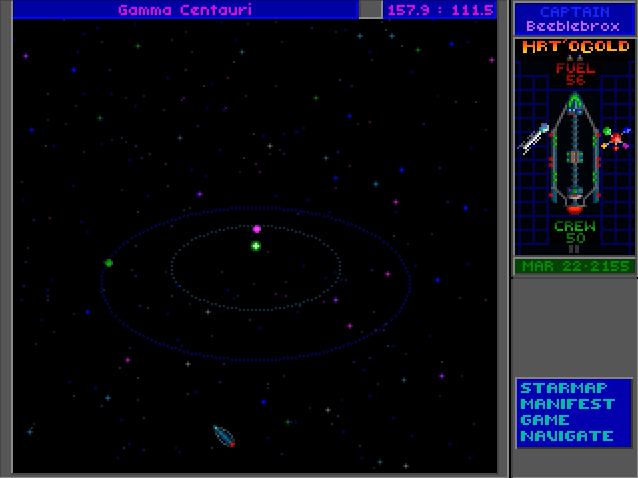Click the flagship diagram in status panel
638x478 pixels.
point(575,153)
